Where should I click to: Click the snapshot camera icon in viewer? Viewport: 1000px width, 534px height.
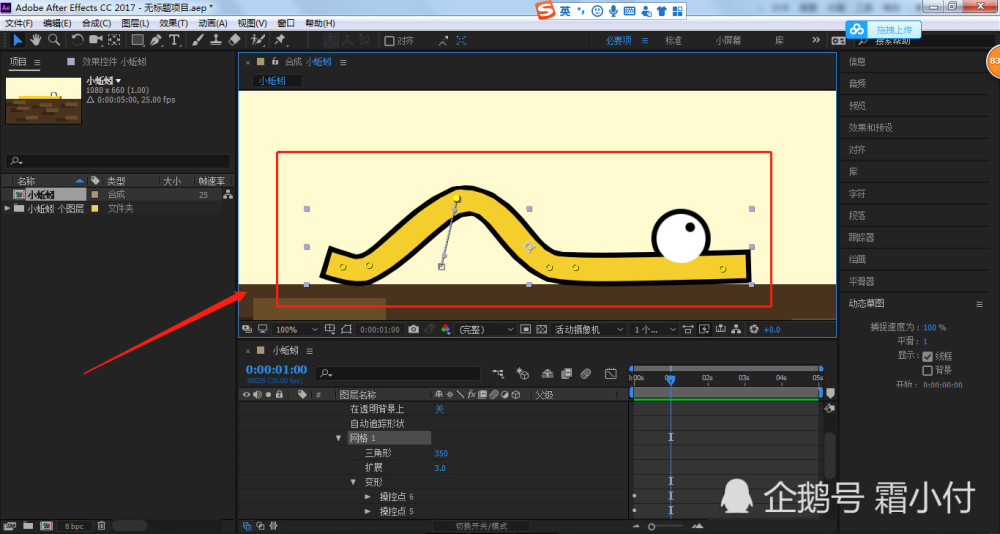point(413,329)
